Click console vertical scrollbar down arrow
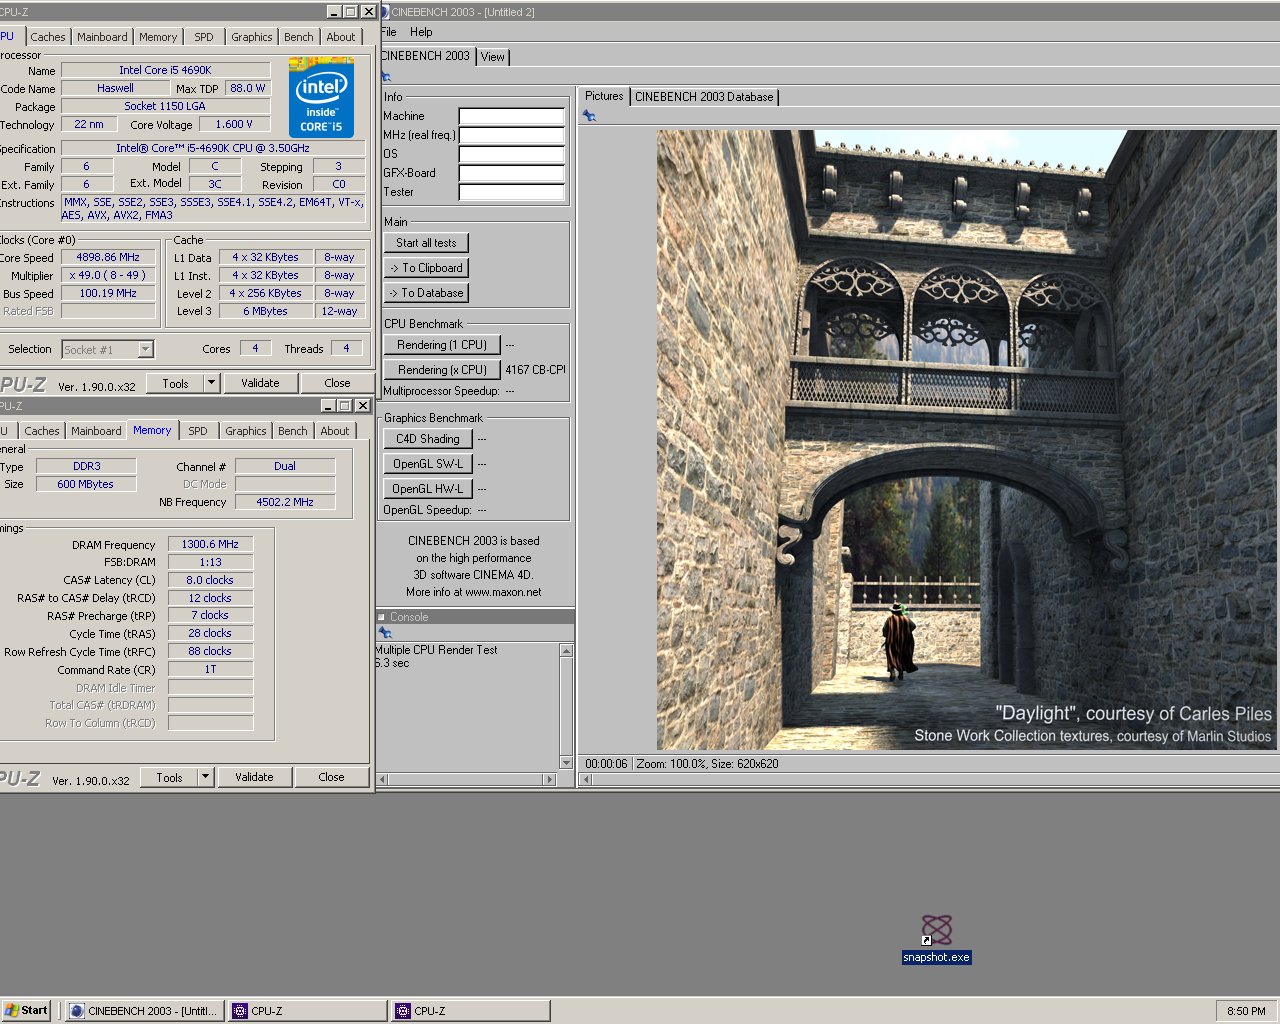The height and width of the screenshot is (1024, 1280). pyautogui.click(x=567, y=763)
